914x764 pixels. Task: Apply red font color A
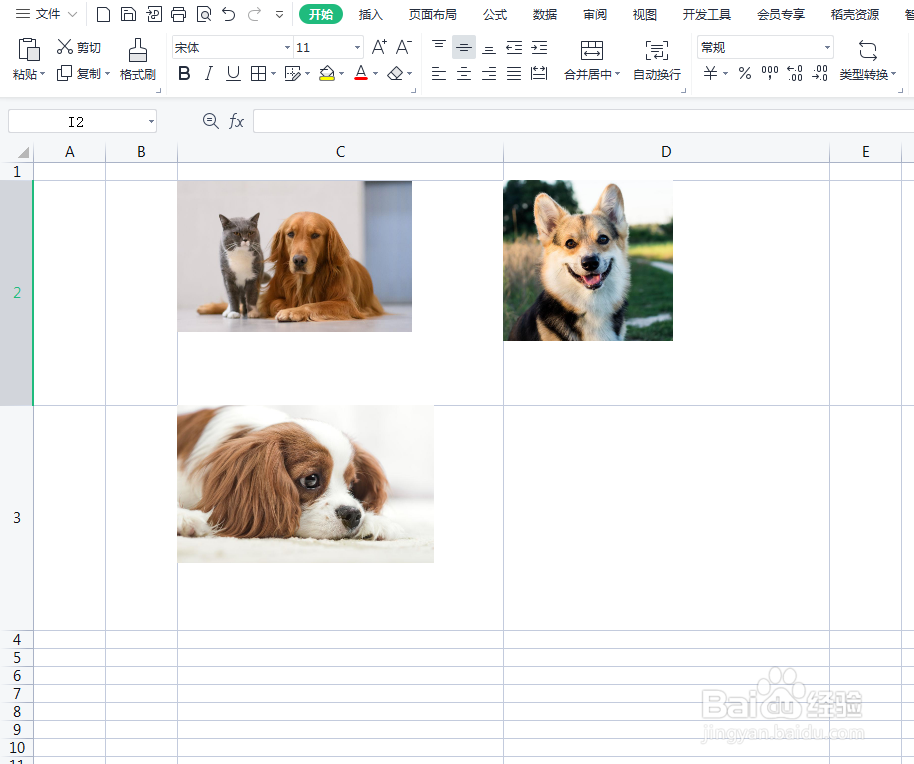click(x=361, y=73)
